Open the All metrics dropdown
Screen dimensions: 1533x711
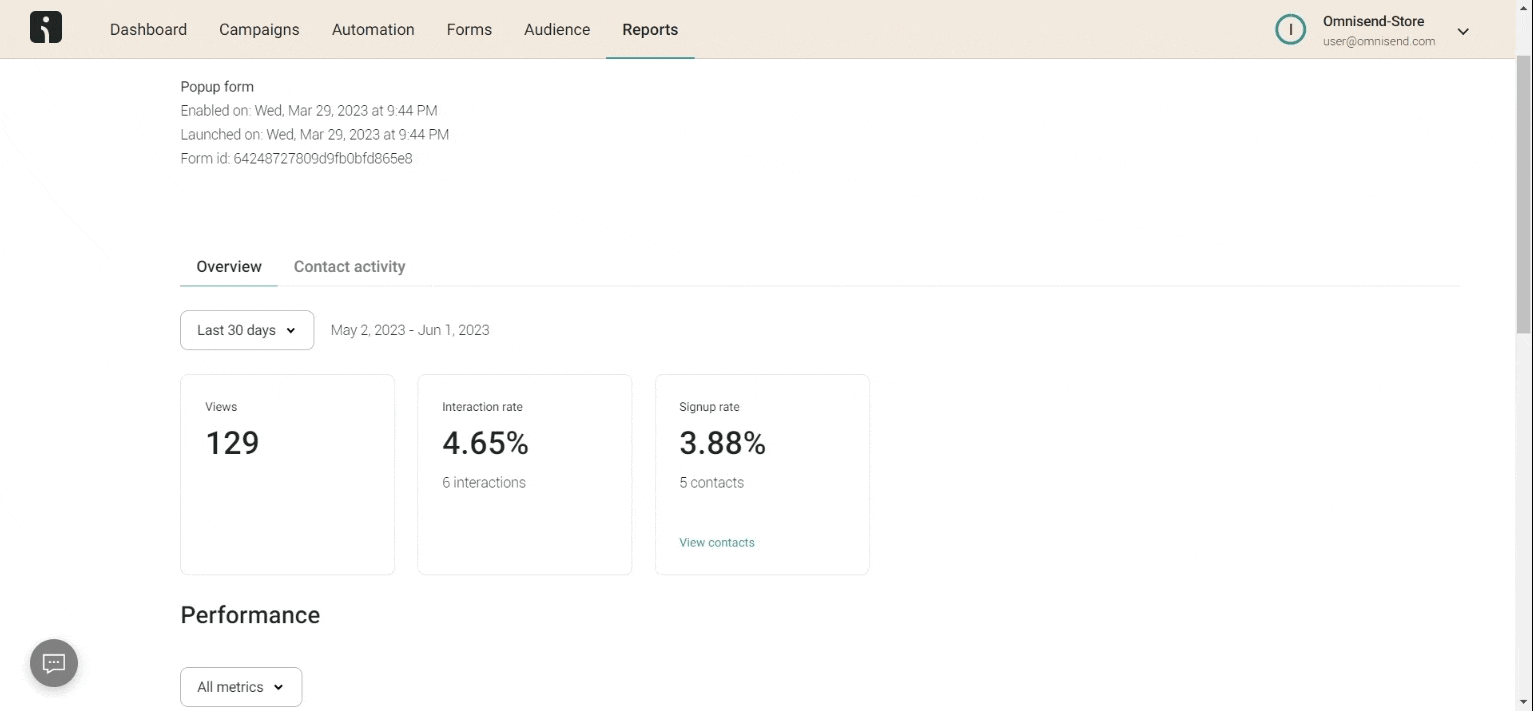point(241,687)
